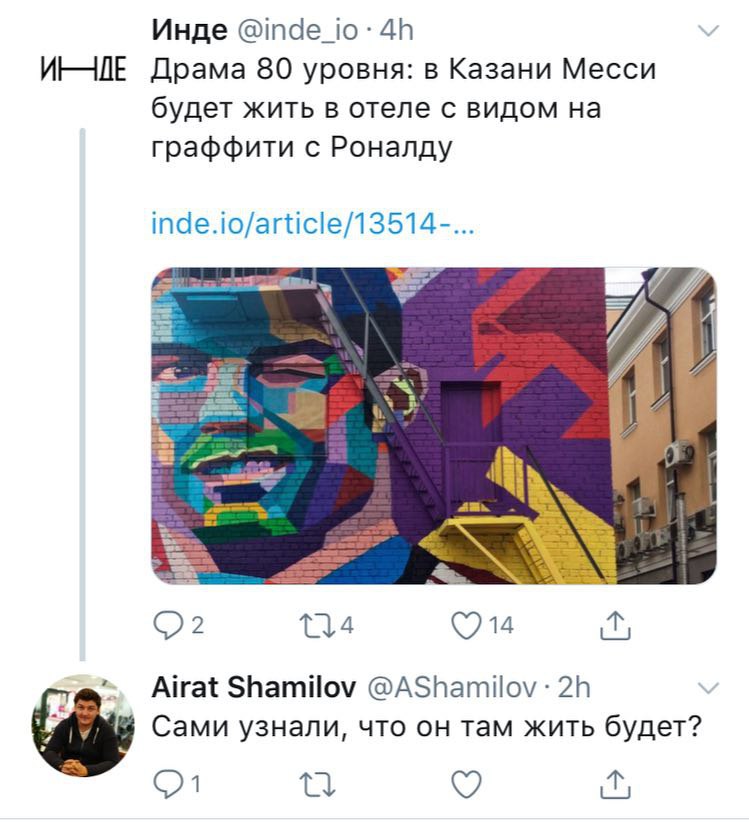
Task: Expand options chevron on Airat's reply
Action: click(709, 688)
